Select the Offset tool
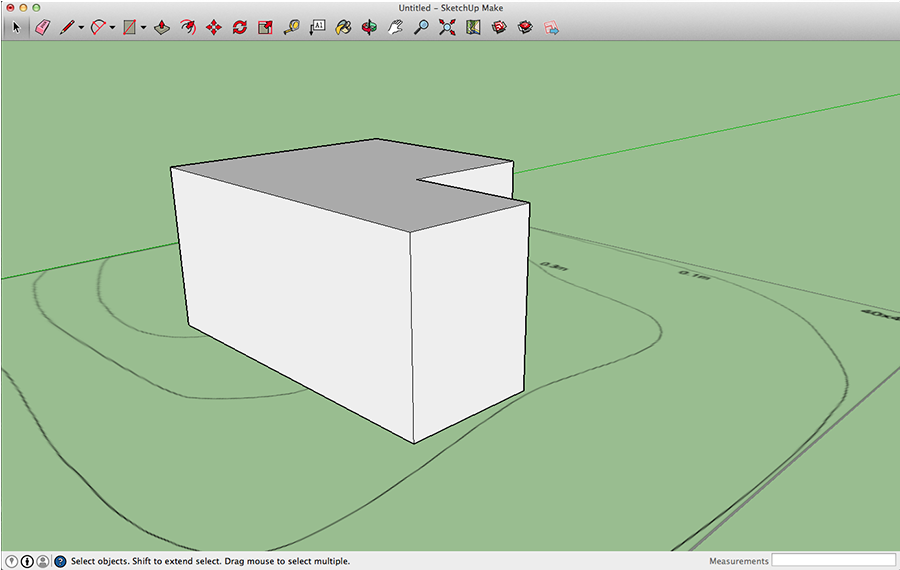 [188, 27]
